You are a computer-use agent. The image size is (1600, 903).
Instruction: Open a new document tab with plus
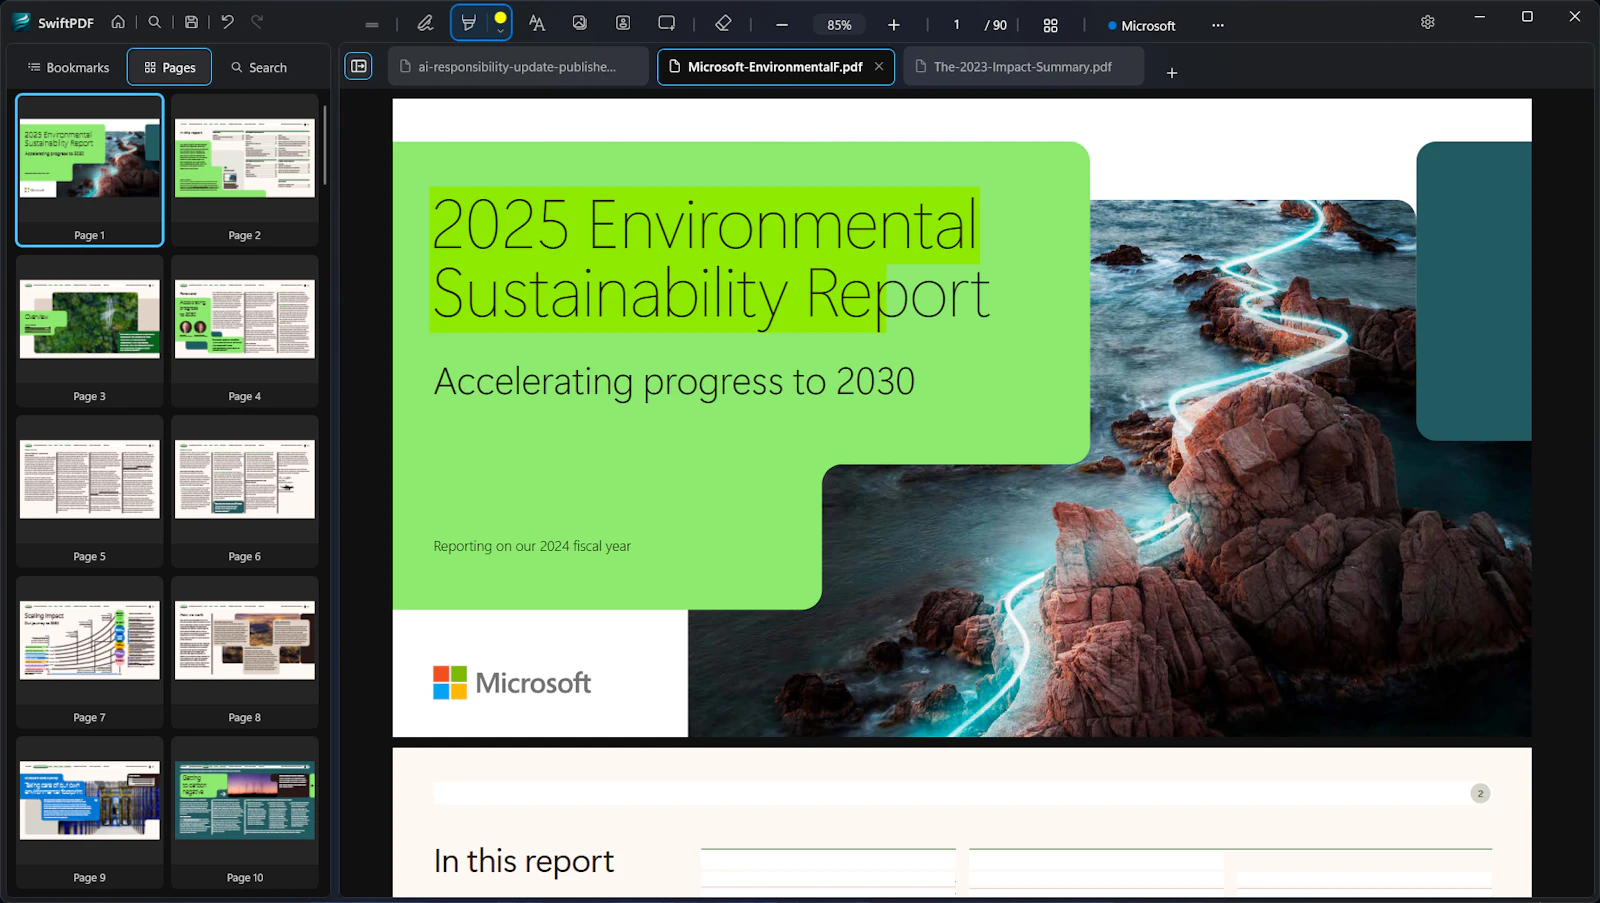(x=1171, y=72)
